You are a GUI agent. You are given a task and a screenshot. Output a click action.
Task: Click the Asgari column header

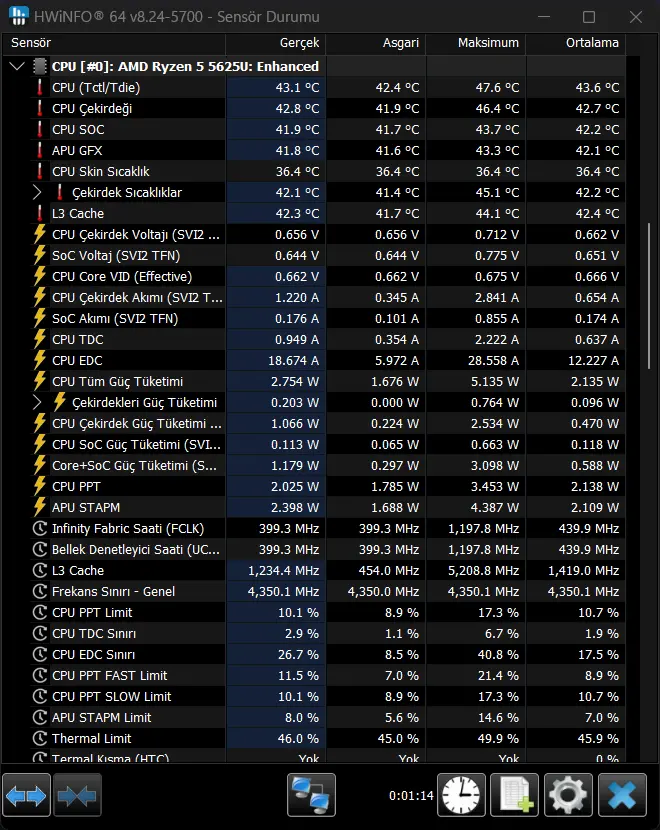375,43
